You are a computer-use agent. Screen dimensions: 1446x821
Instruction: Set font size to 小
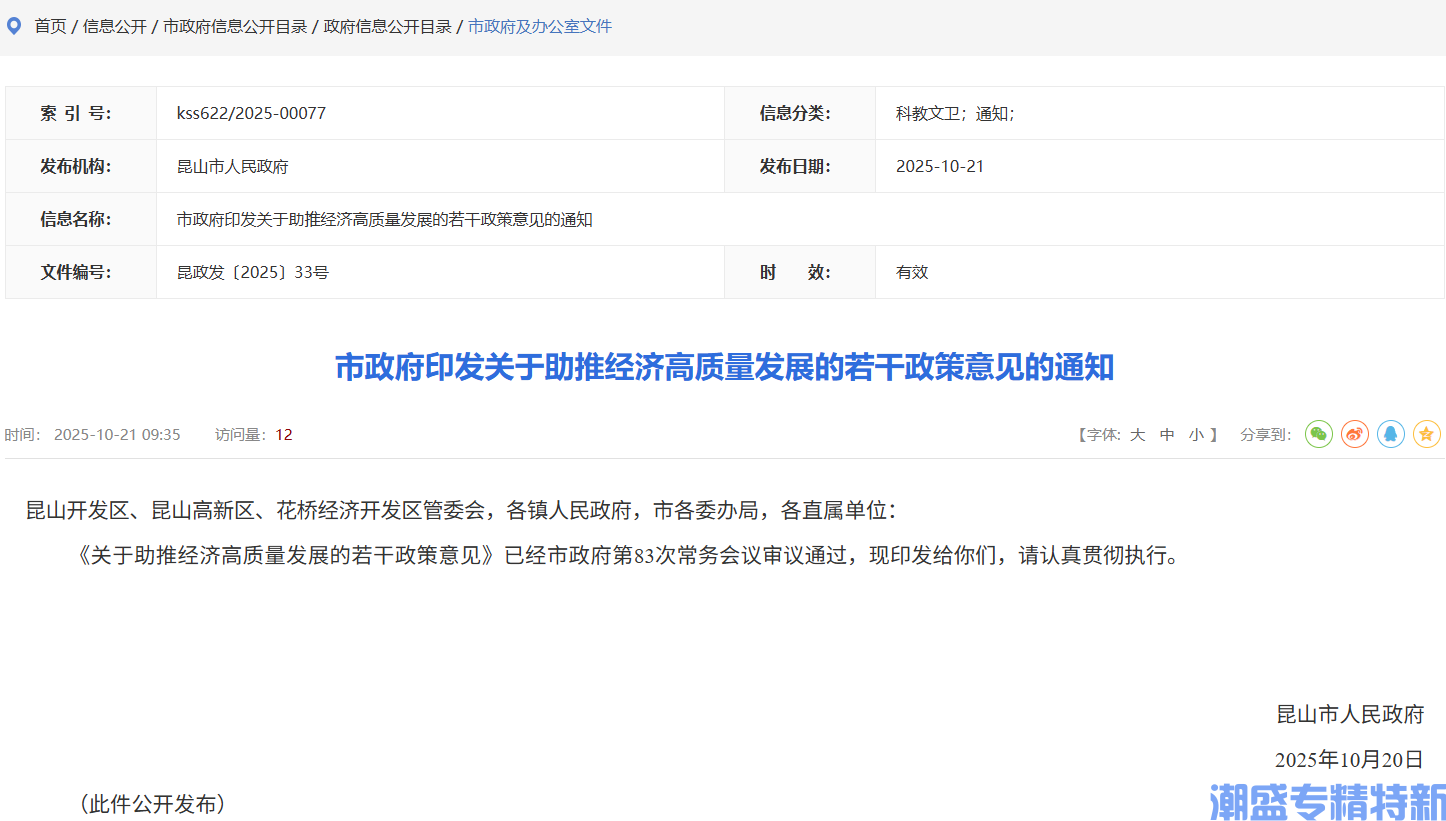(1195, 434)
